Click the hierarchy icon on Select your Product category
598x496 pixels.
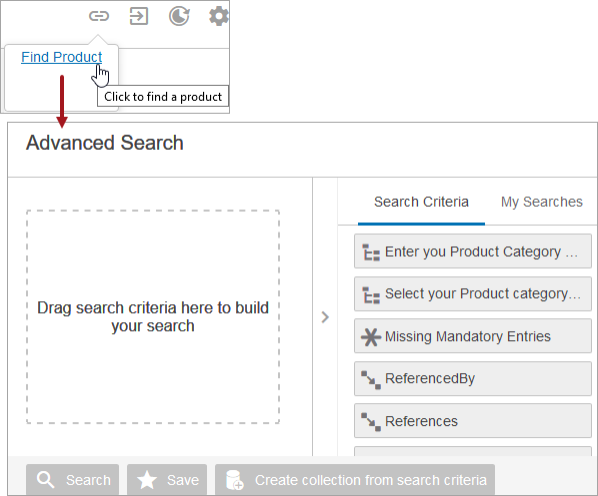371,294
